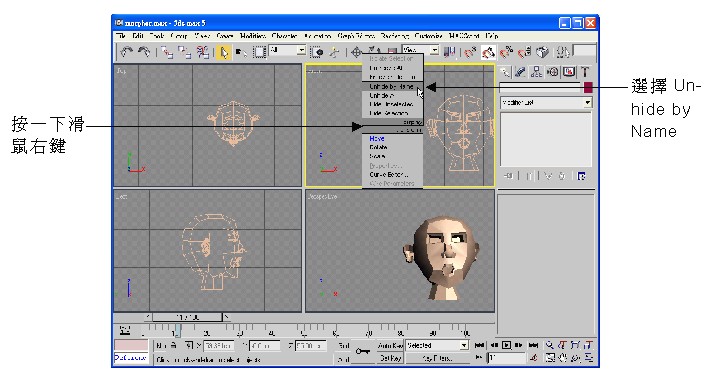Click the right arrow of the time slider
Image resolution: width=719 pixels, height=385 pixels.
click(226, 317)
